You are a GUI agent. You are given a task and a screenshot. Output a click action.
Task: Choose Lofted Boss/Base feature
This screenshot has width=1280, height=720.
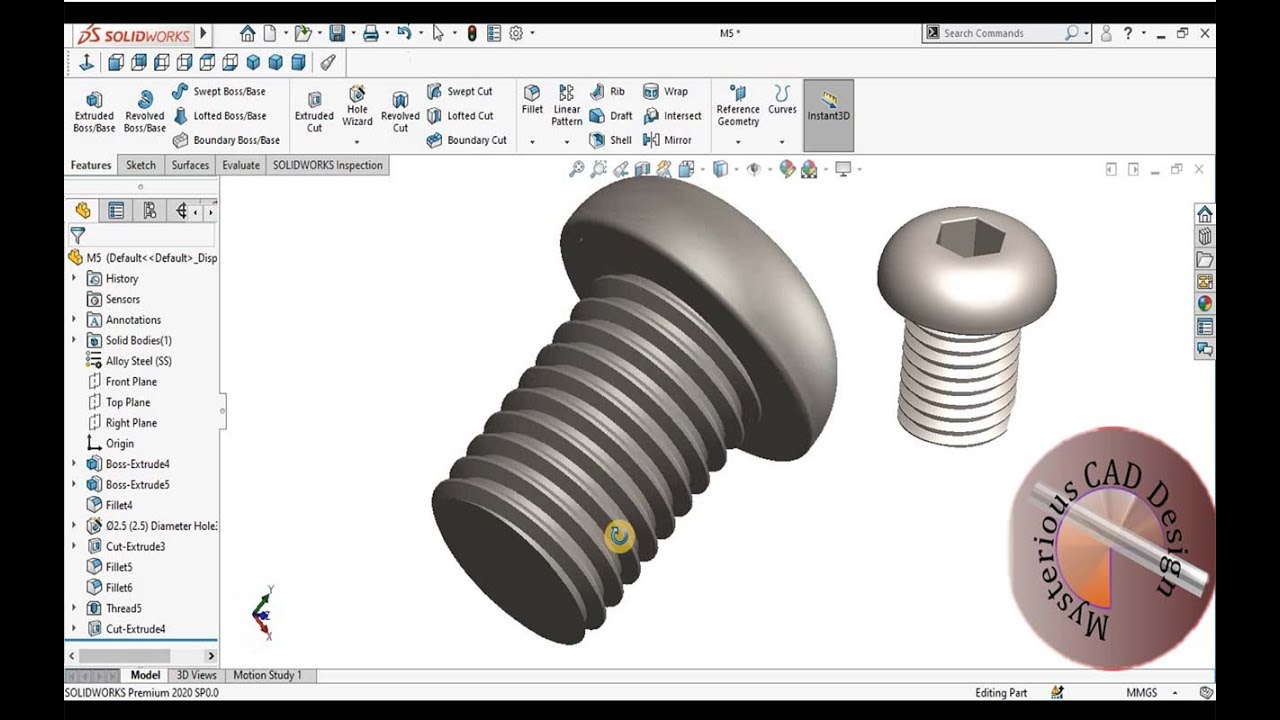pos(218,116)
